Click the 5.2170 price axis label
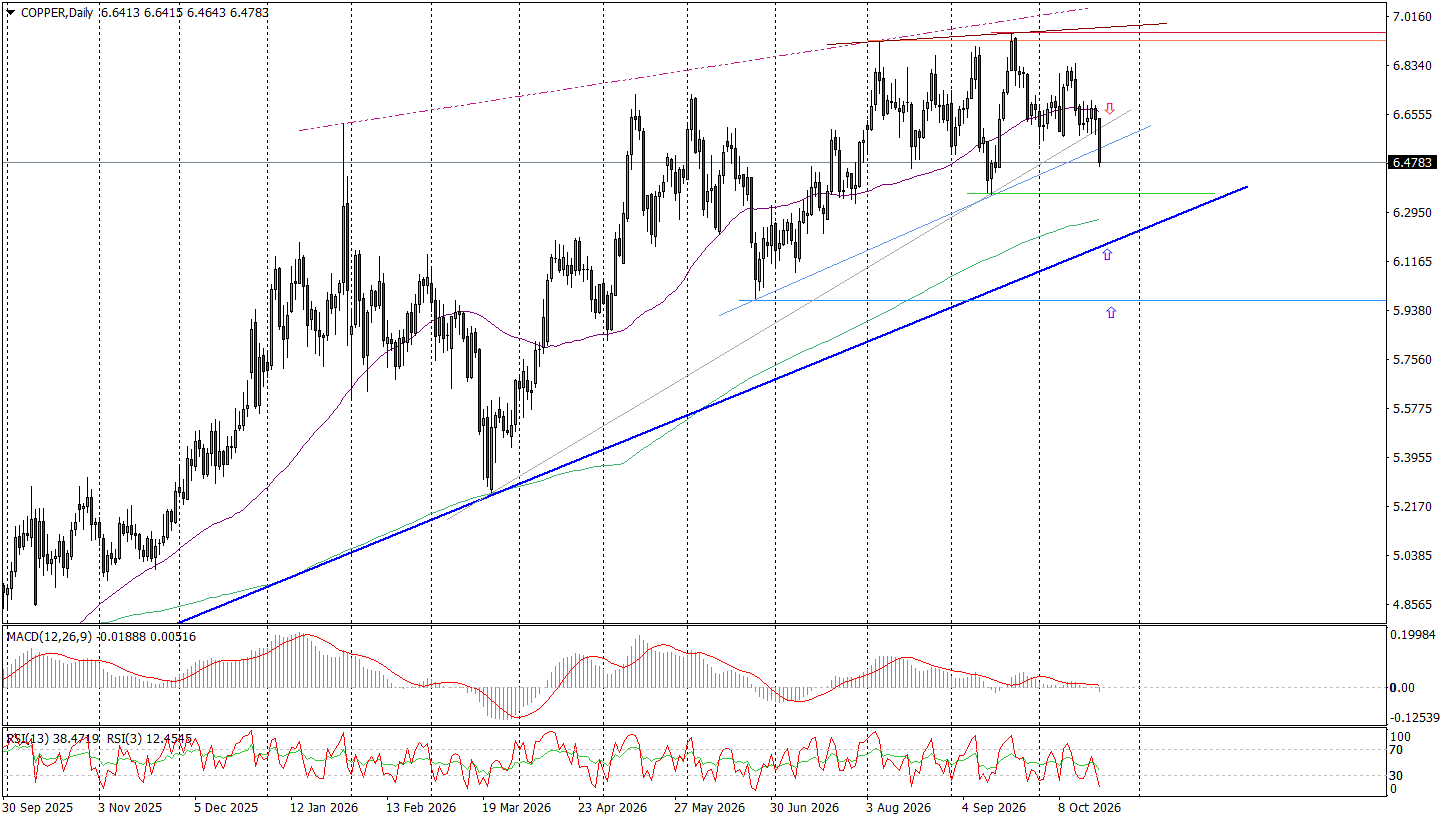 click(1412, 507)
